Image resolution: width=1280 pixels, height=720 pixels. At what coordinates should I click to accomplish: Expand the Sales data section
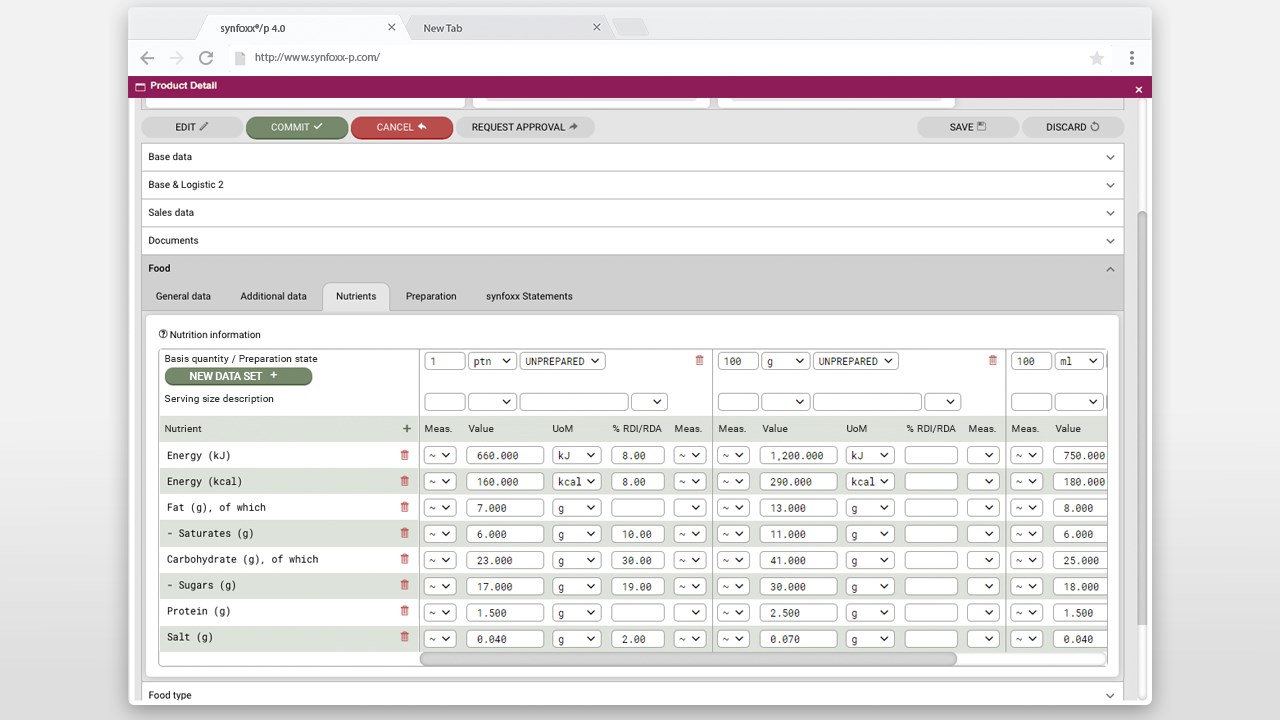tap(632, 213)
